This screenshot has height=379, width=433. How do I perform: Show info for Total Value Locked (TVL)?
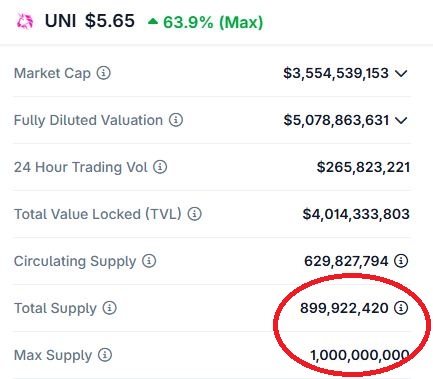[195, 214]
